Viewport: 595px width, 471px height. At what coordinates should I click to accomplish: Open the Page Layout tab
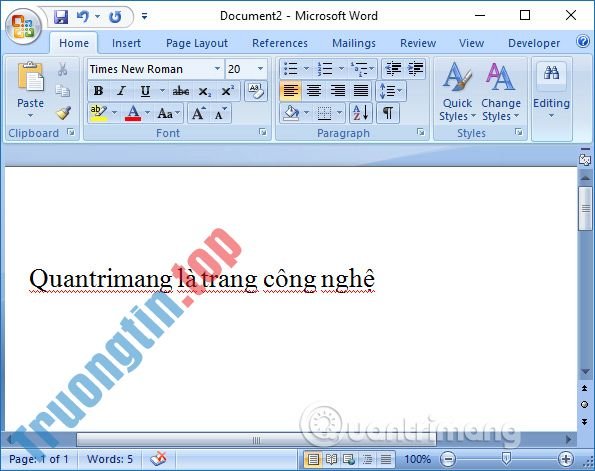[197, 43]
